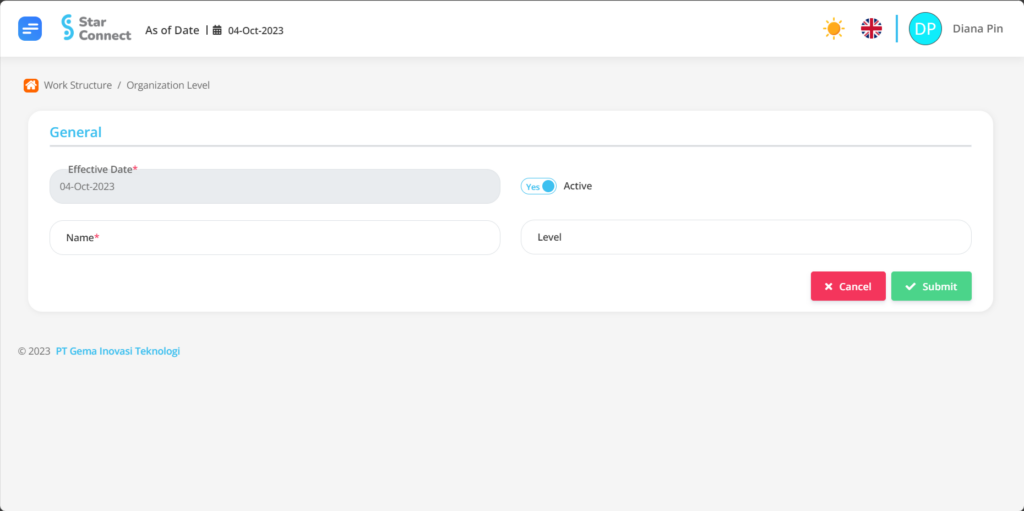Focus the Name input field

[275, 237]
